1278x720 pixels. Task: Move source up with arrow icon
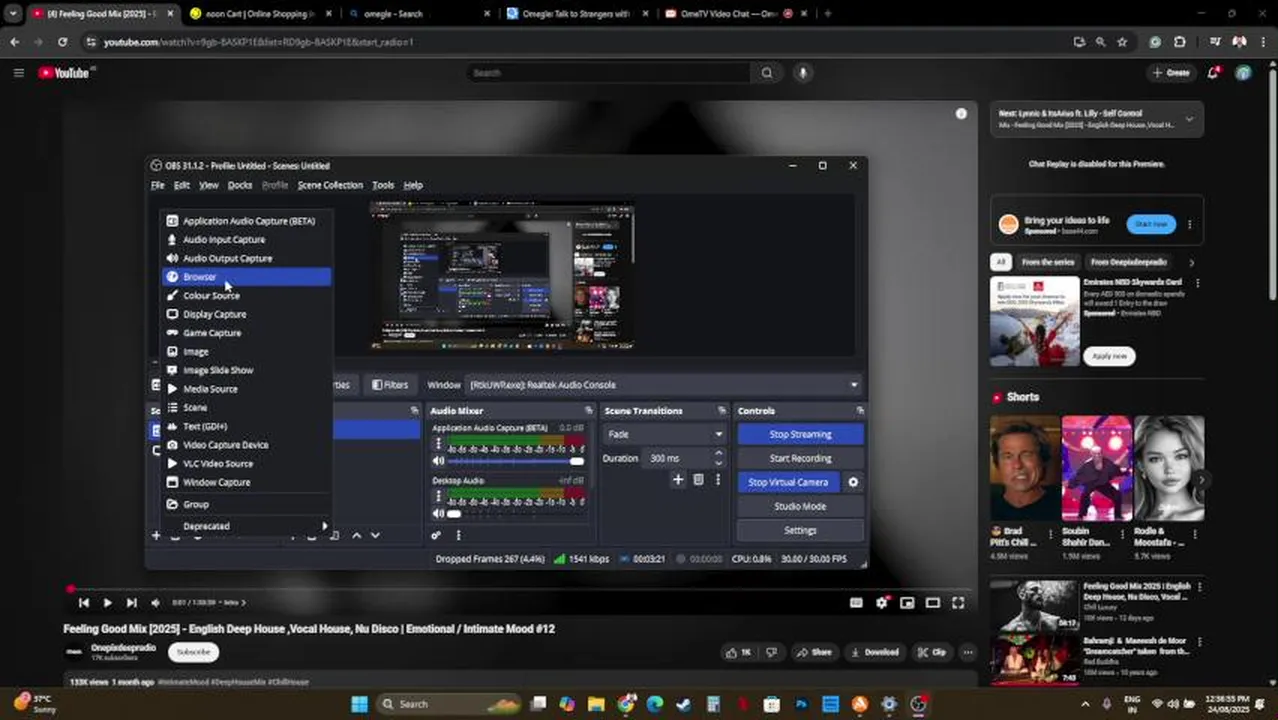(356, 535)
